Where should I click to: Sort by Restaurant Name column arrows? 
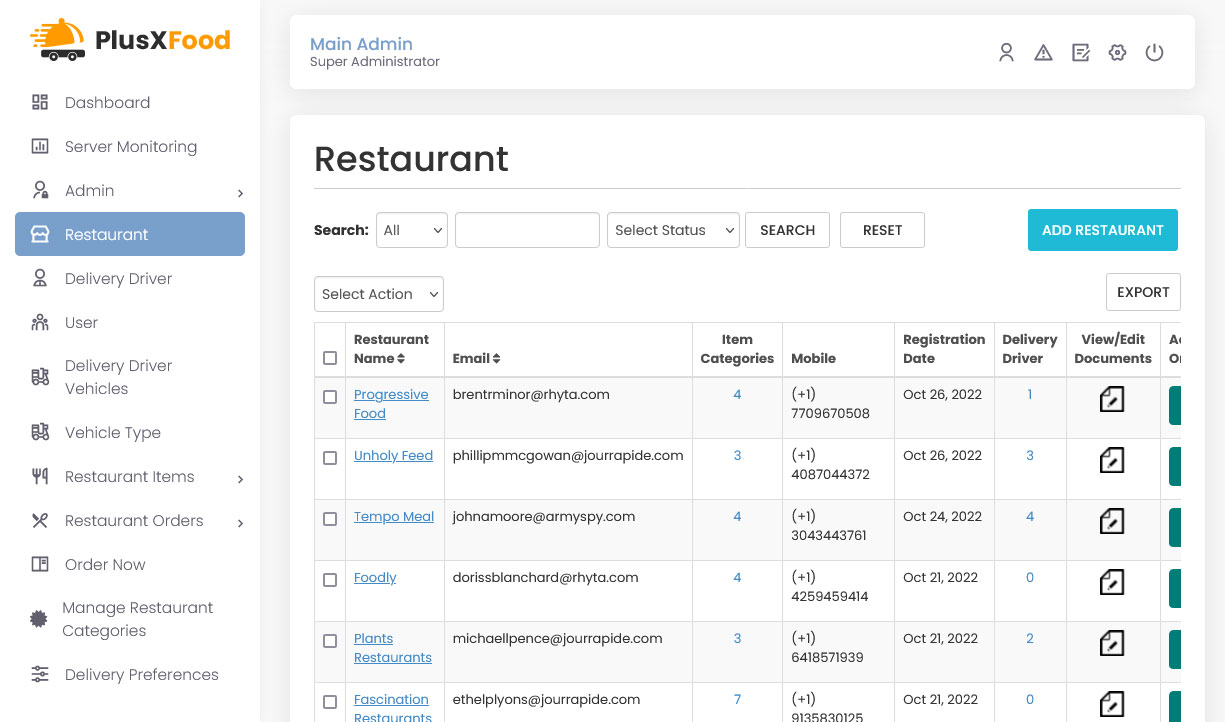coord(401,358)
